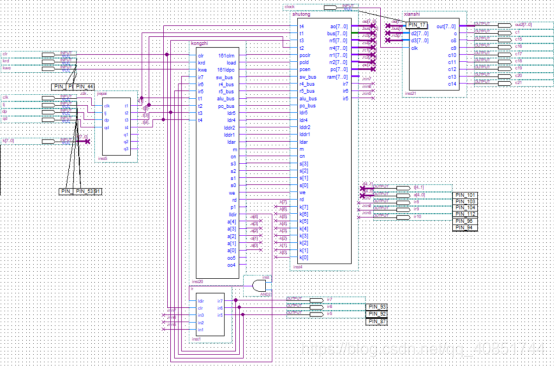Select the jiepai timing block
554x367 pixels.
(116, 126)
